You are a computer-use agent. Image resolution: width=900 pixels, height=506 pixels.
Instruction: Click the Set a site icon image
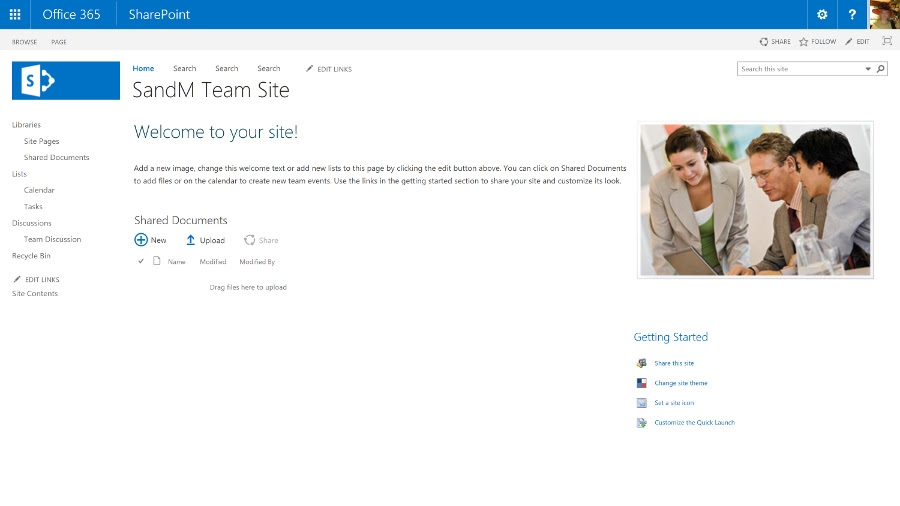pyautogui.click(x=642, y=403)
